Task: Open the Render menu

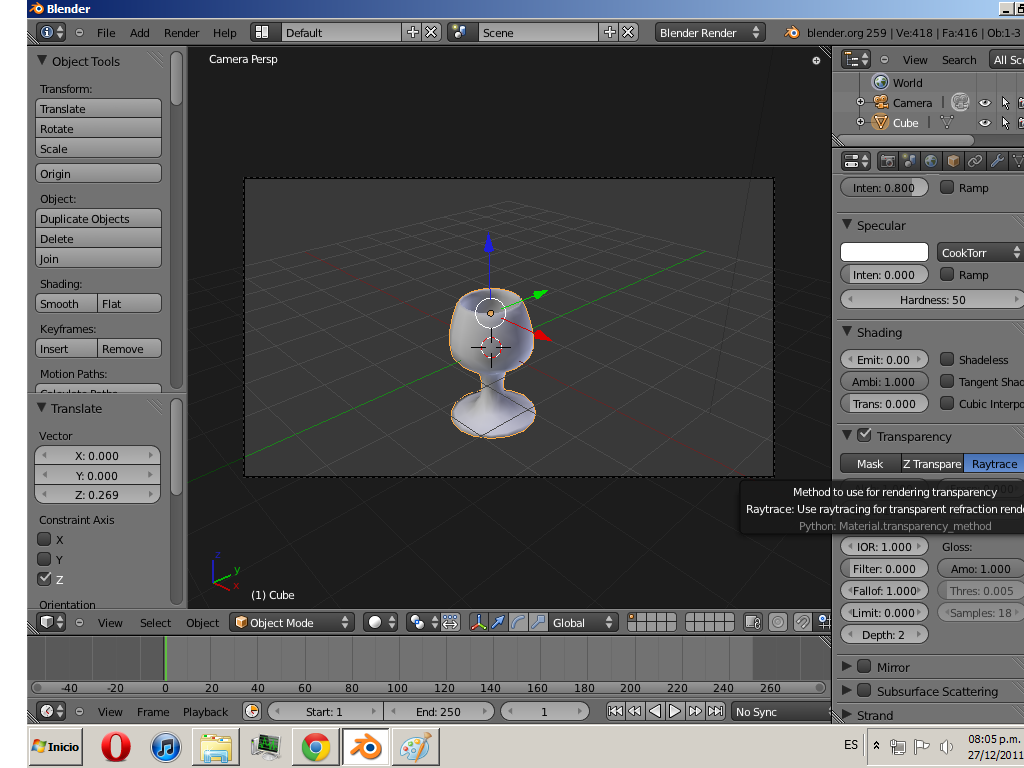Action: [x=181, y=33]
